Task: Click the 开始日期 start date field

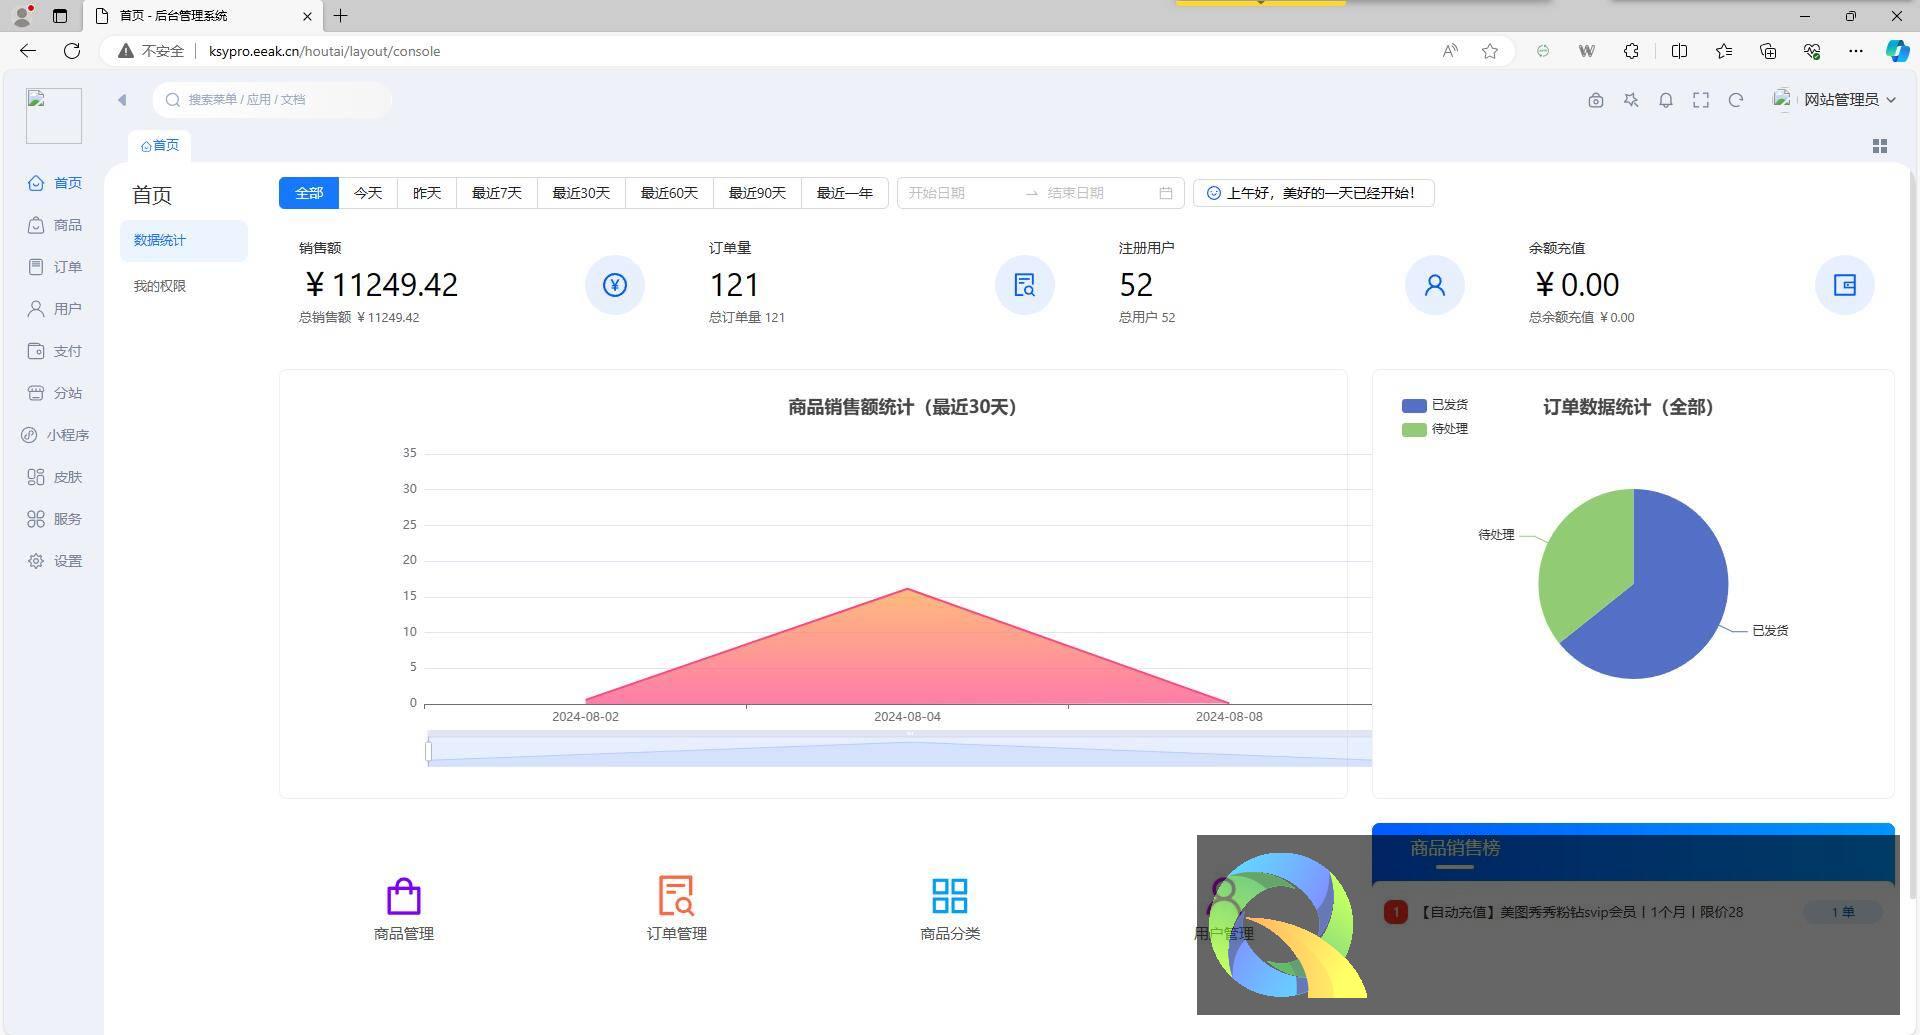Action: pos(960,193)
